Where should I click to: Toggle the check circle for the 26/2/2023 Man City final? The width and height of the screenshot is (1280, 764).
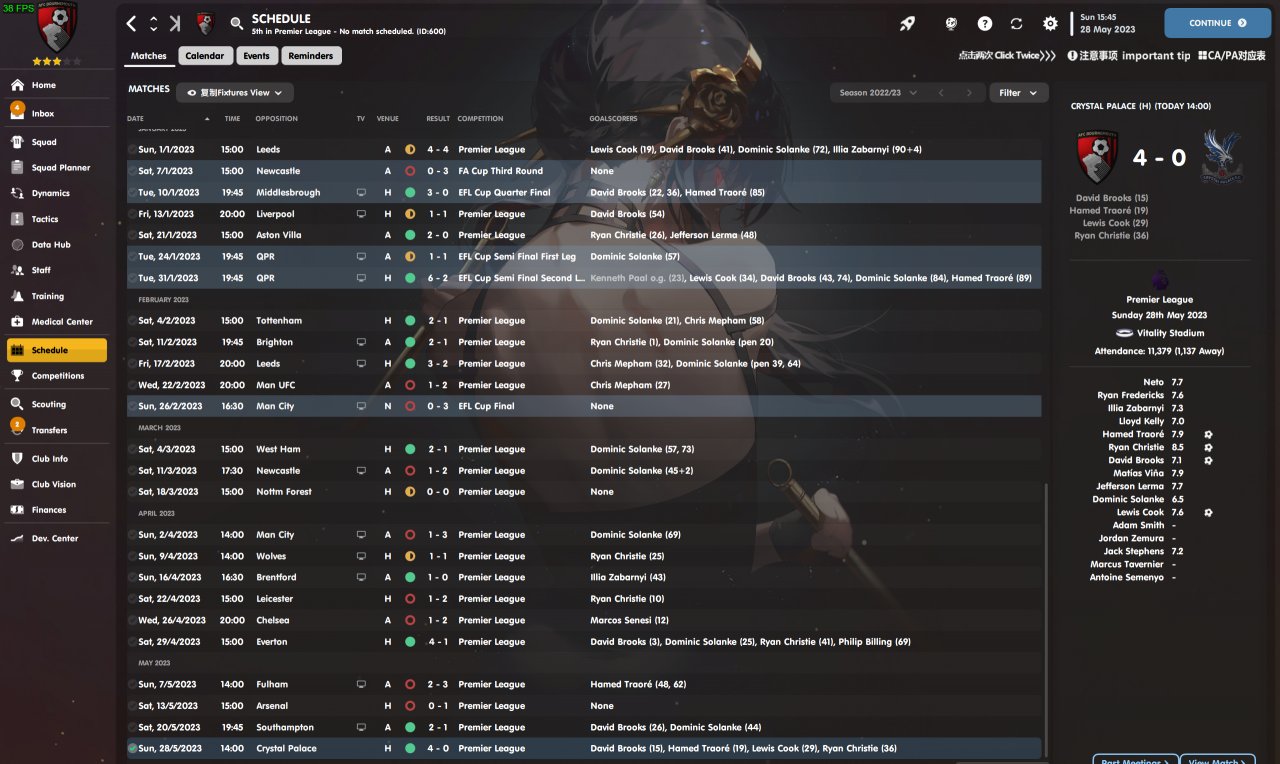[x=133, y=407]
